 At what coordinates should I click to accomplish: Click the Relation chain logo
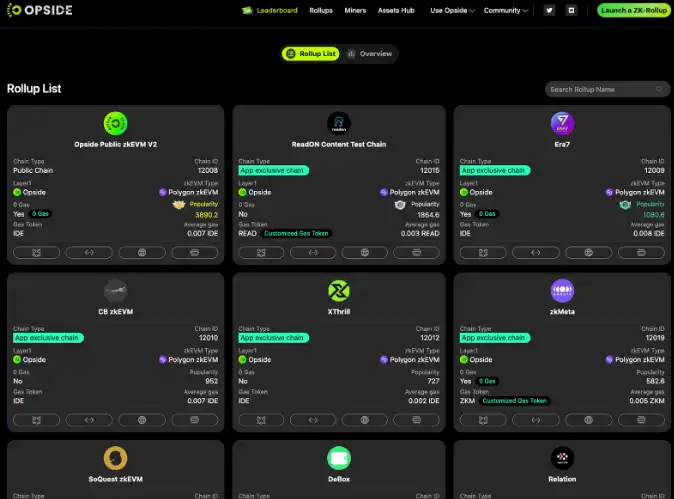[x=562, y=458]
